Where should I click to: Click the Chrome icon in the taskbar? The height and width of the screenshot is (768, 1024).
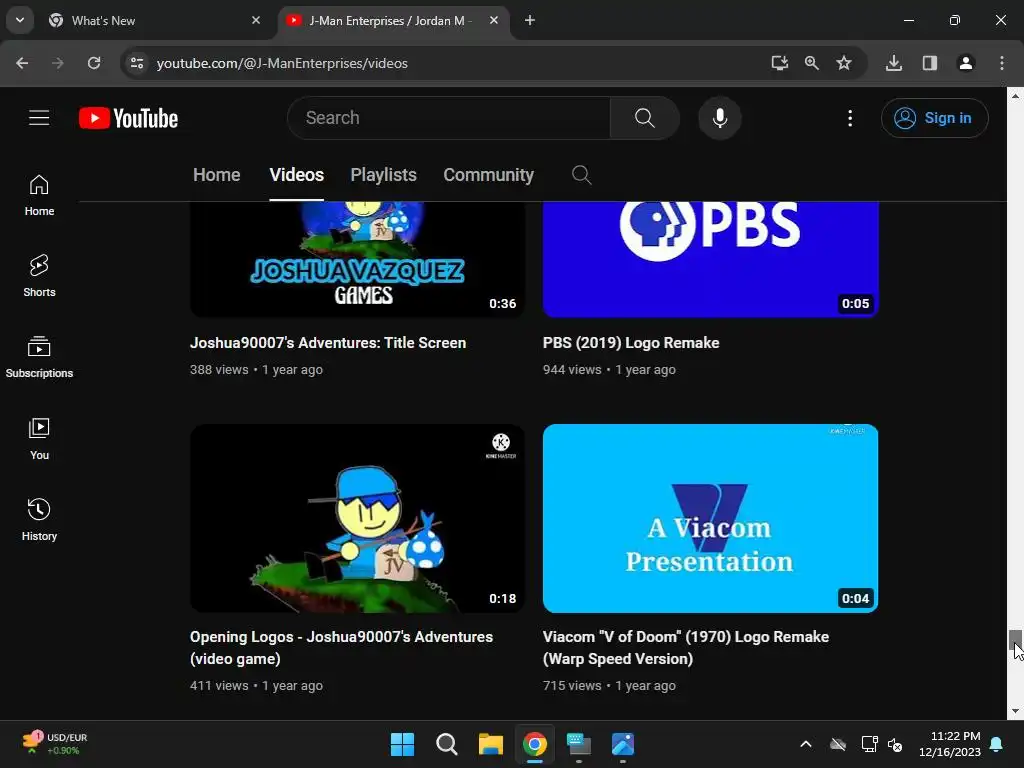click(x=535, y=744)
